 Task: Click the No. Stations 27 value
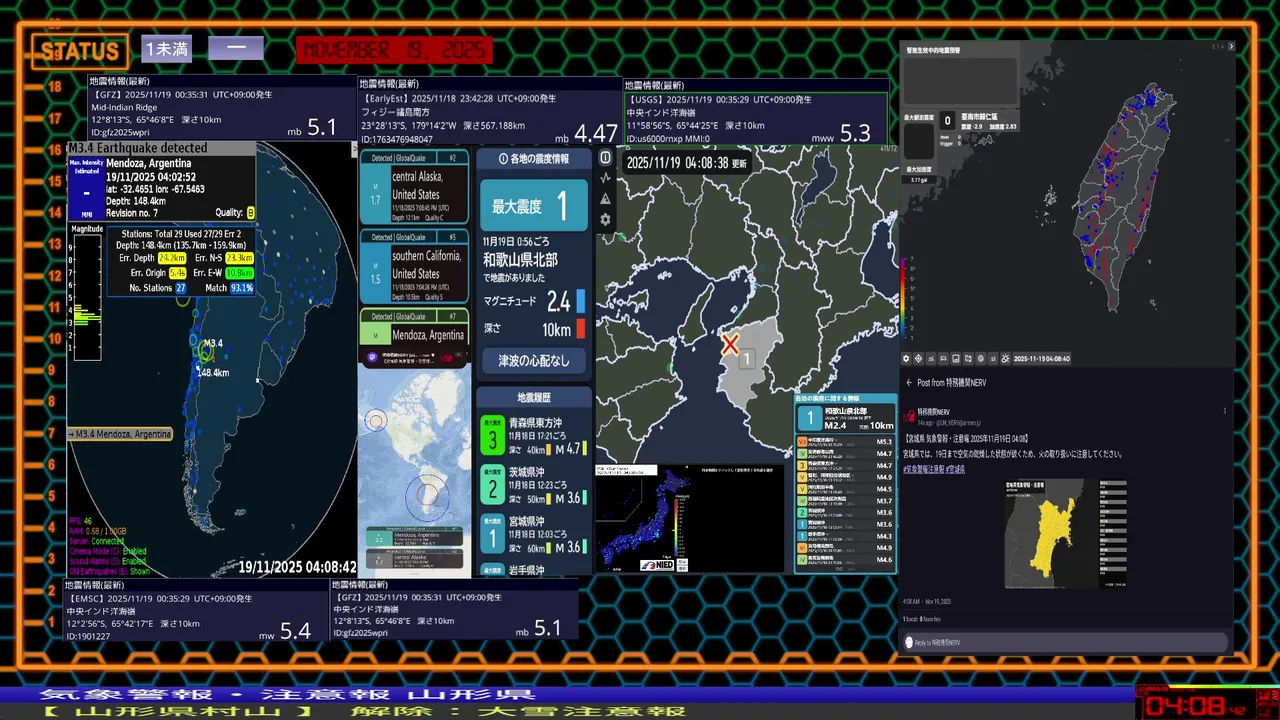coord(181,288)
